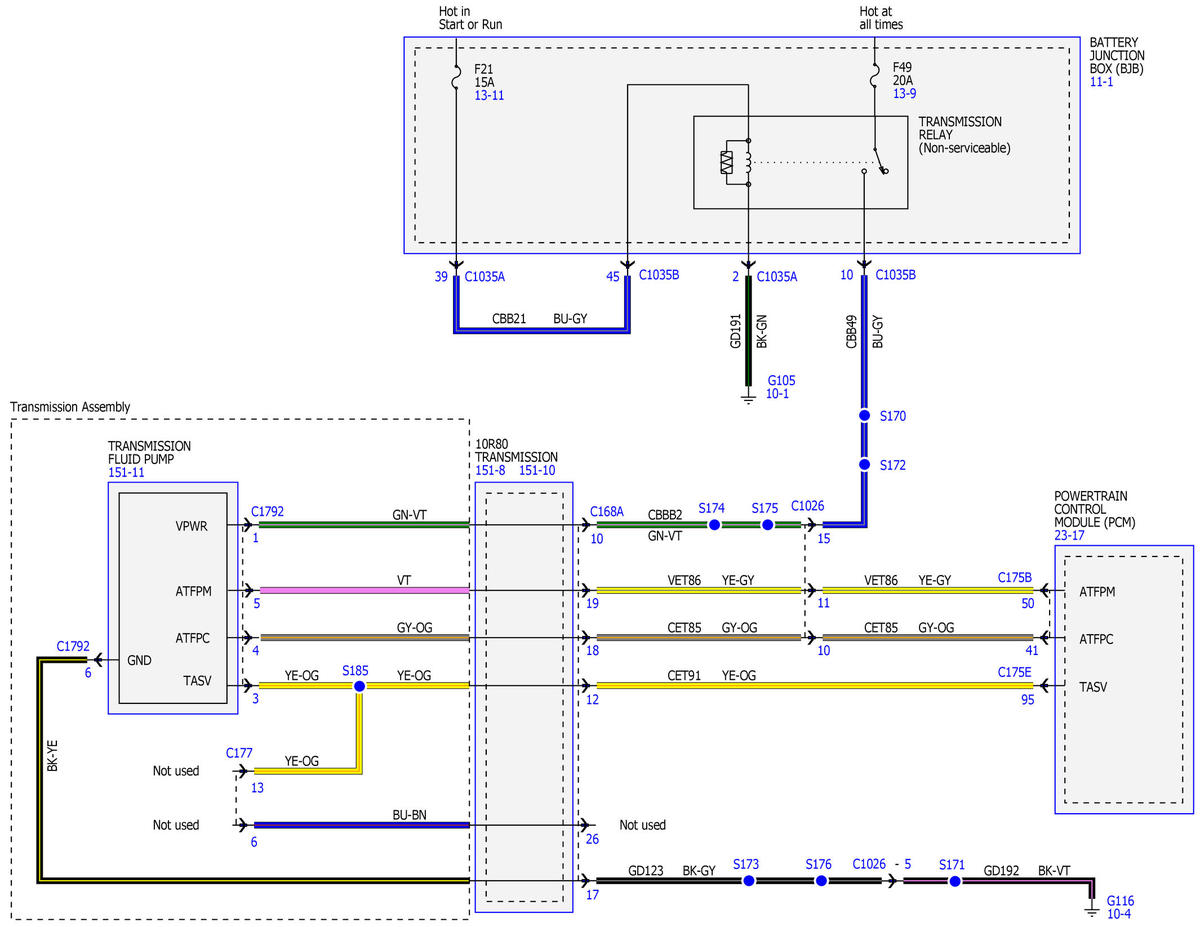This screenshot has height=927, width=1200.
Task: Select the S170 splice dot
Action: [x=865, y=415]
